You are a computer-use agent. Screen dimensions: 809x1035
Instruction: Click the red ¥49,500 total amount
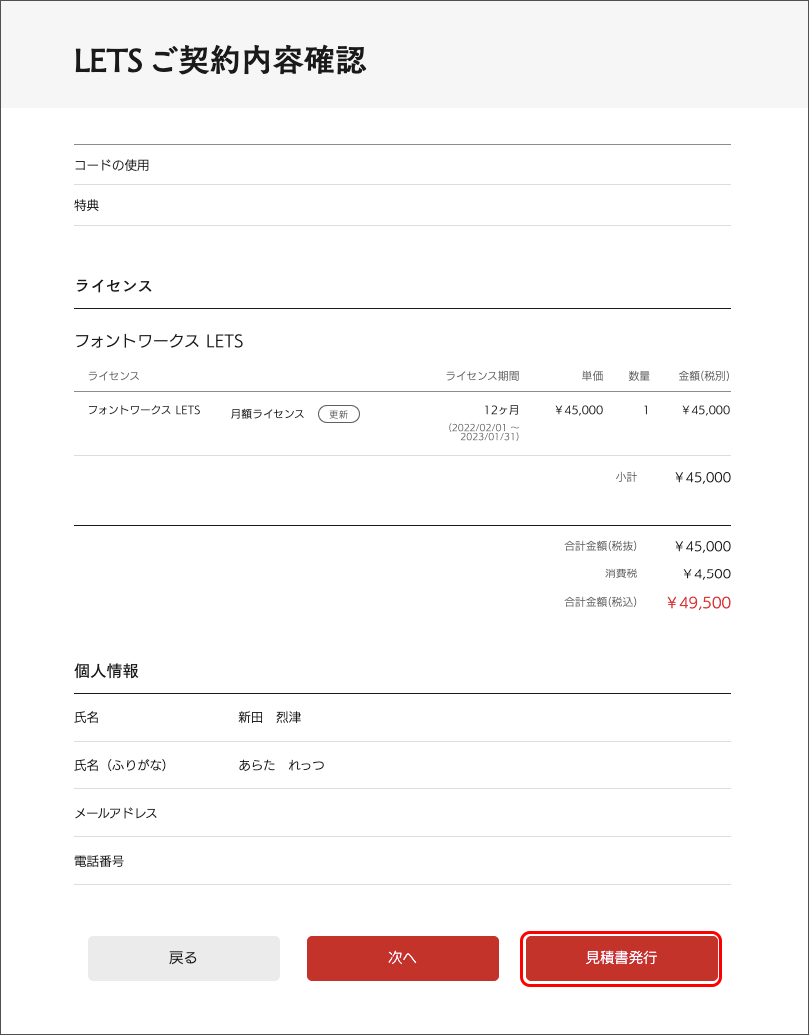coord(699,603)
